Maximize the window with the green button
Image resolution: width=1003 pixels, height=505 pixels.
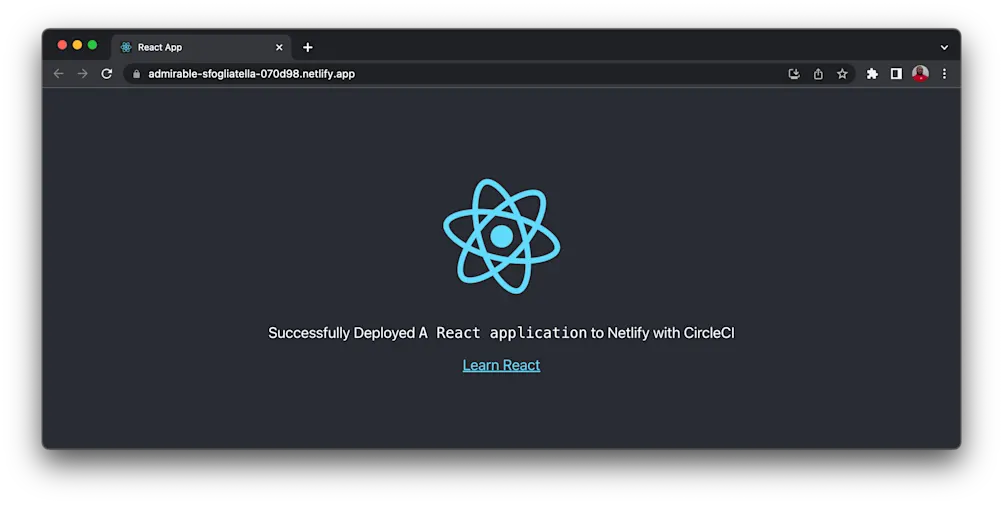[x=92, y=45]
